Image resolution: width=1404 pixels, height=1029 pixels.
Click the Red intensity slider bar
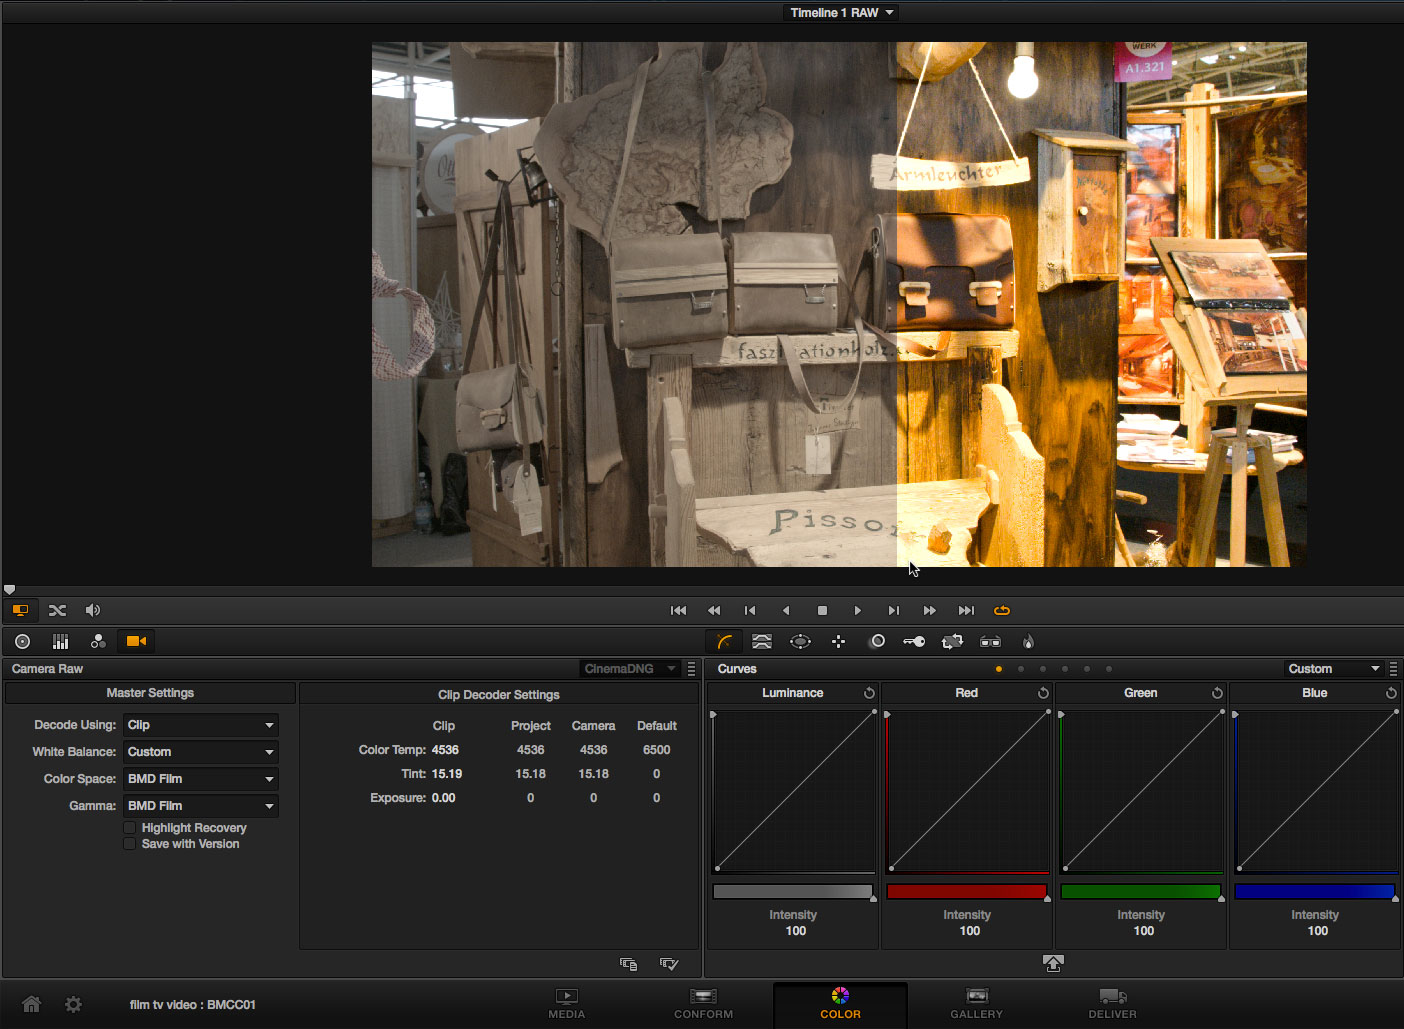pyautogui.click(x=966, y=891)
